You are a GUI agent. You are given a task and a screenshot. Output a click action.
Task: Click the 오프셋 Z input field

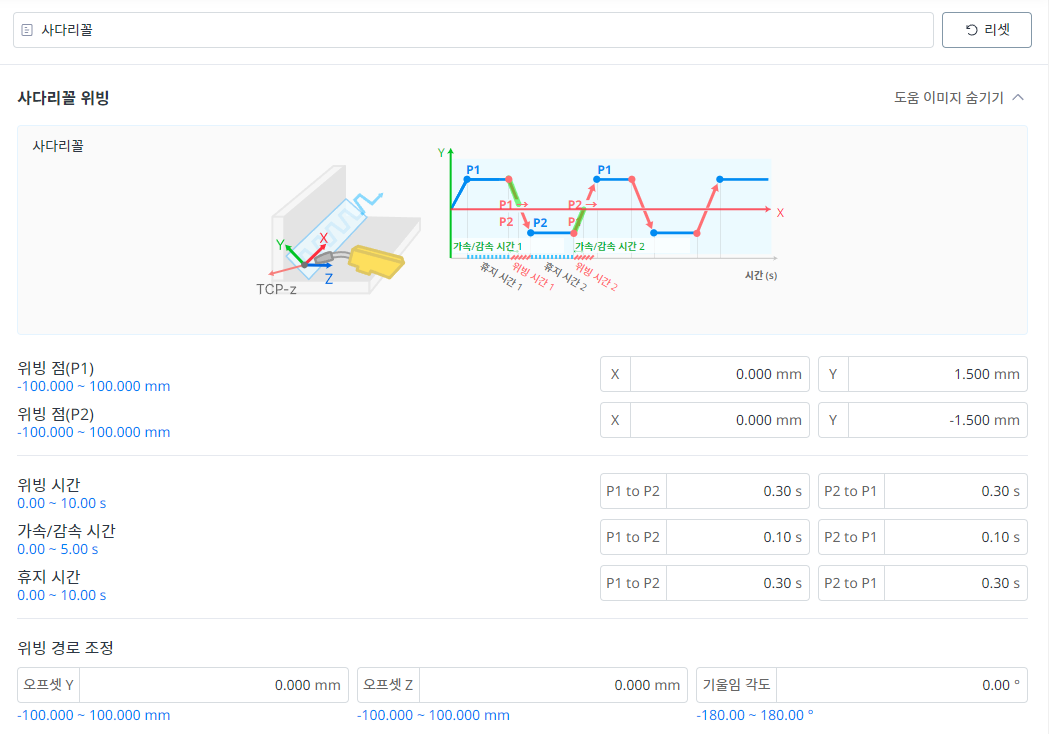[x=553, y=685]
